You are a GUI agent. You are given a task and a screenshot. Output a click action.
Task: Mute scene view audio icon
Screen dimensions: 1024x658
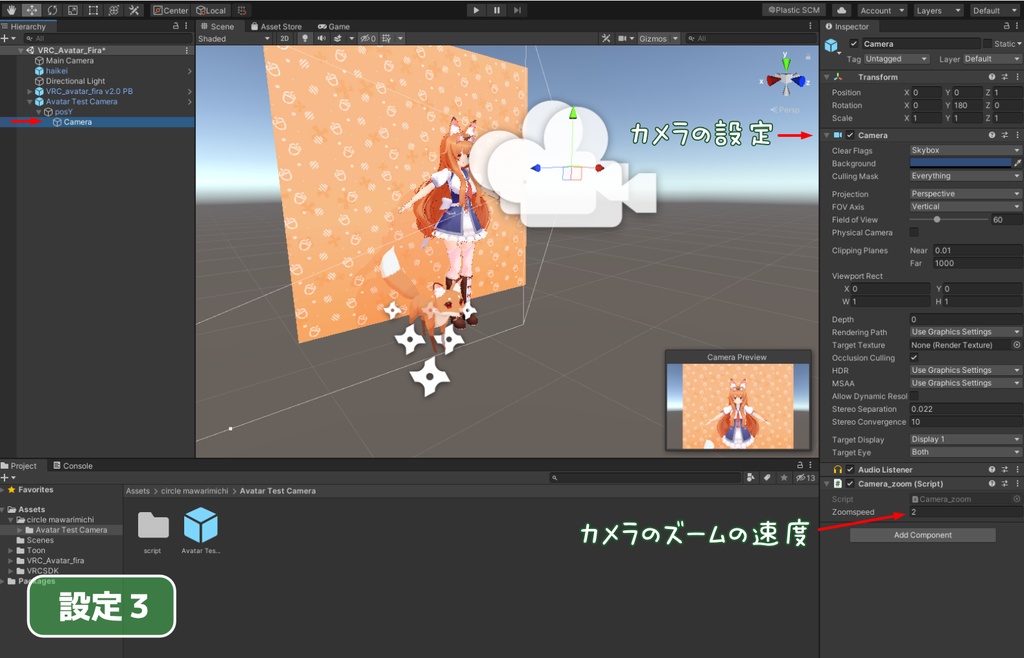click(x=323, y=38)
